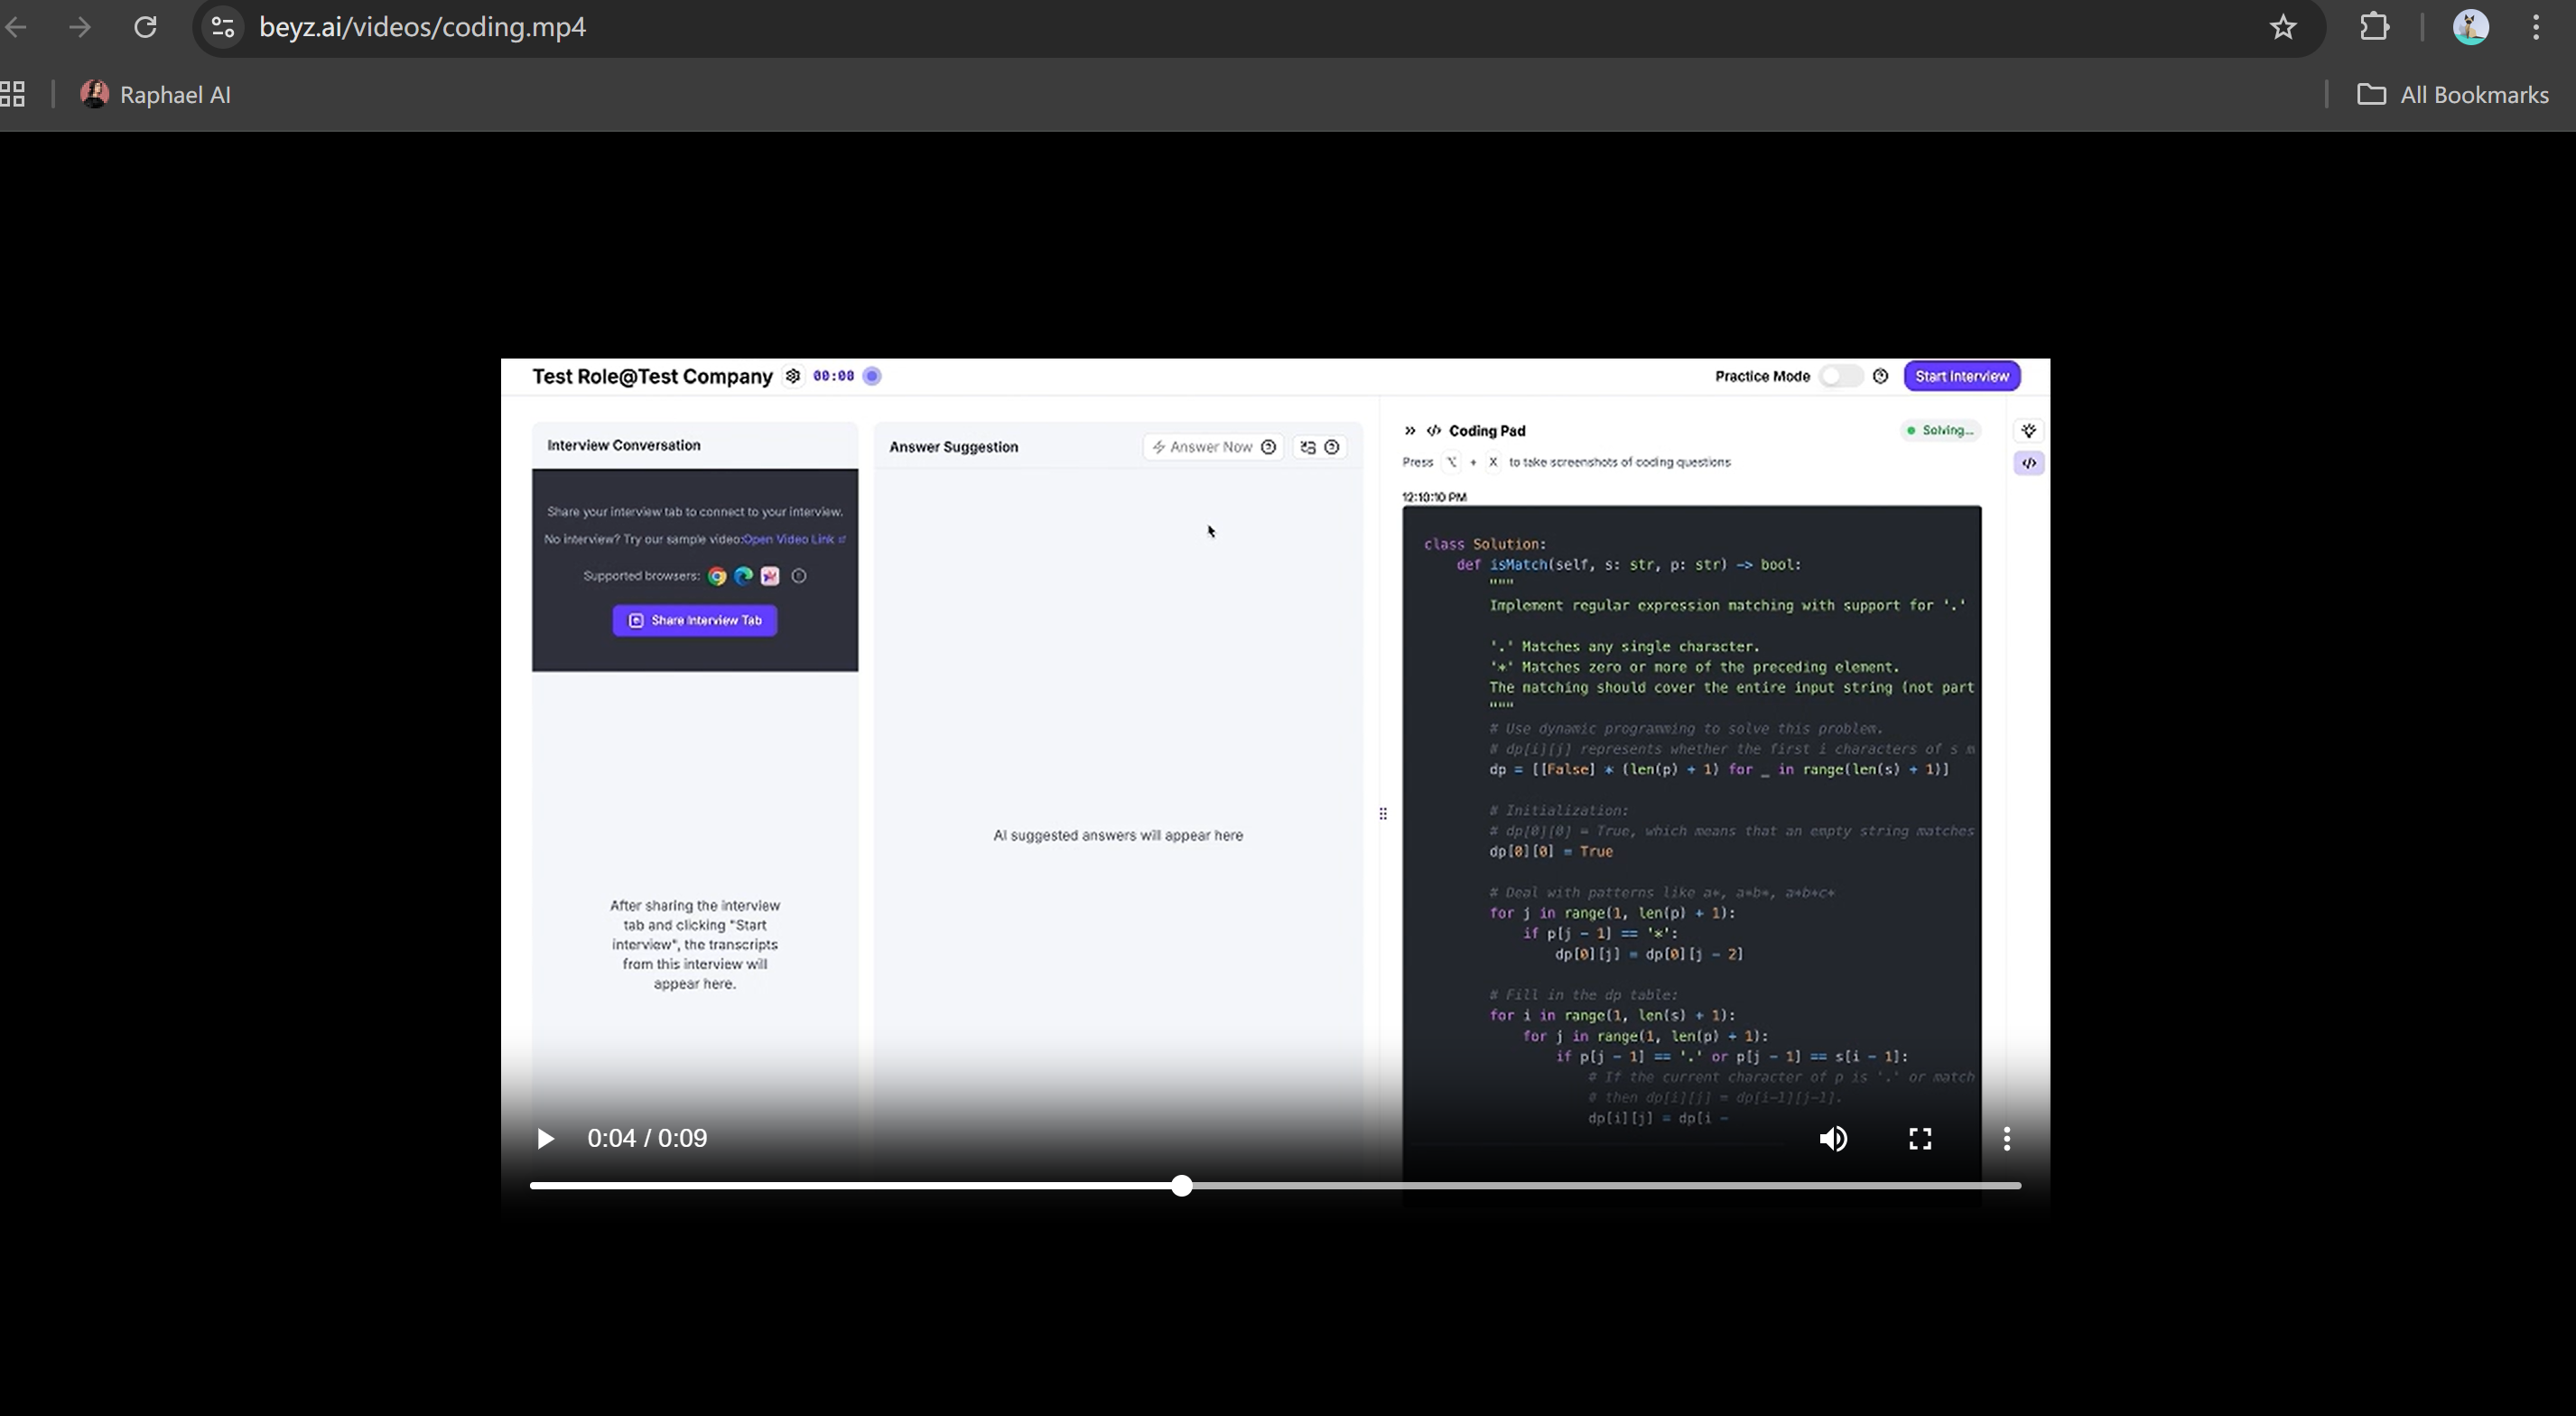Click the browser forward arrow
Screen dimensions: 2576x1416
pos(80,27)
